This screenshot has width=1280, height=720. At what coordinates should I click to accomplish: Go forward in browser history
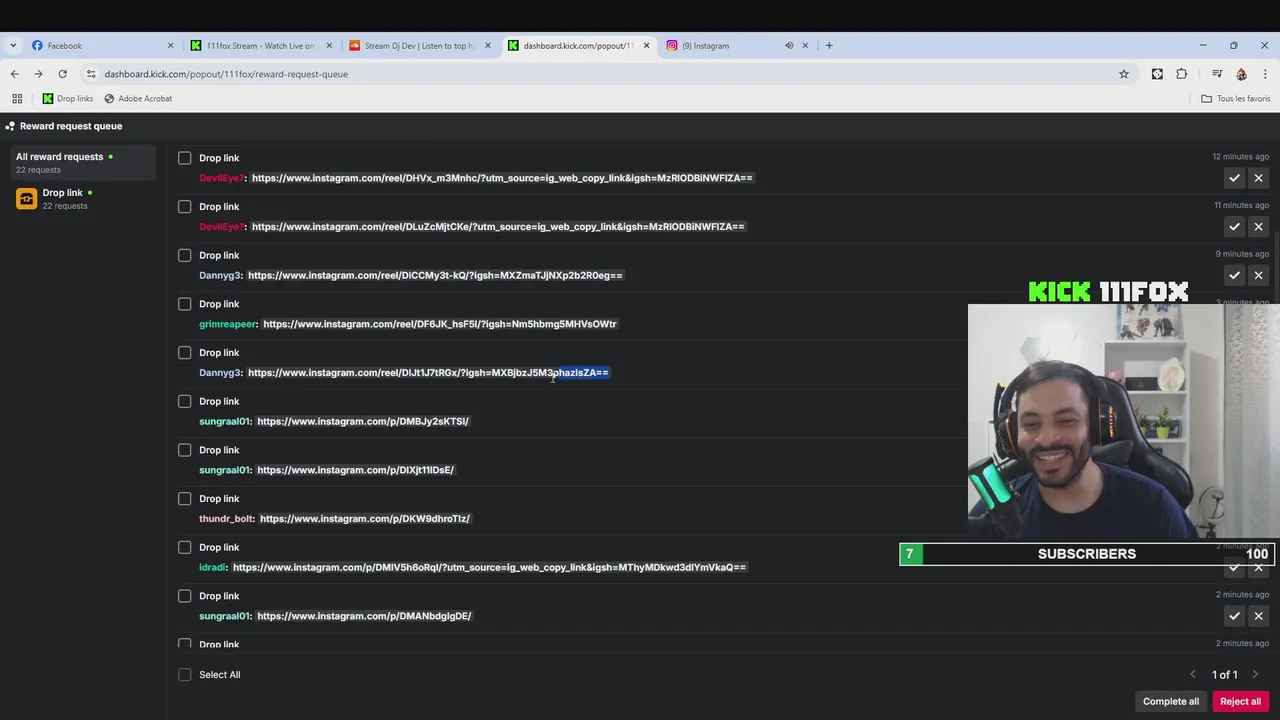point(38,74)
